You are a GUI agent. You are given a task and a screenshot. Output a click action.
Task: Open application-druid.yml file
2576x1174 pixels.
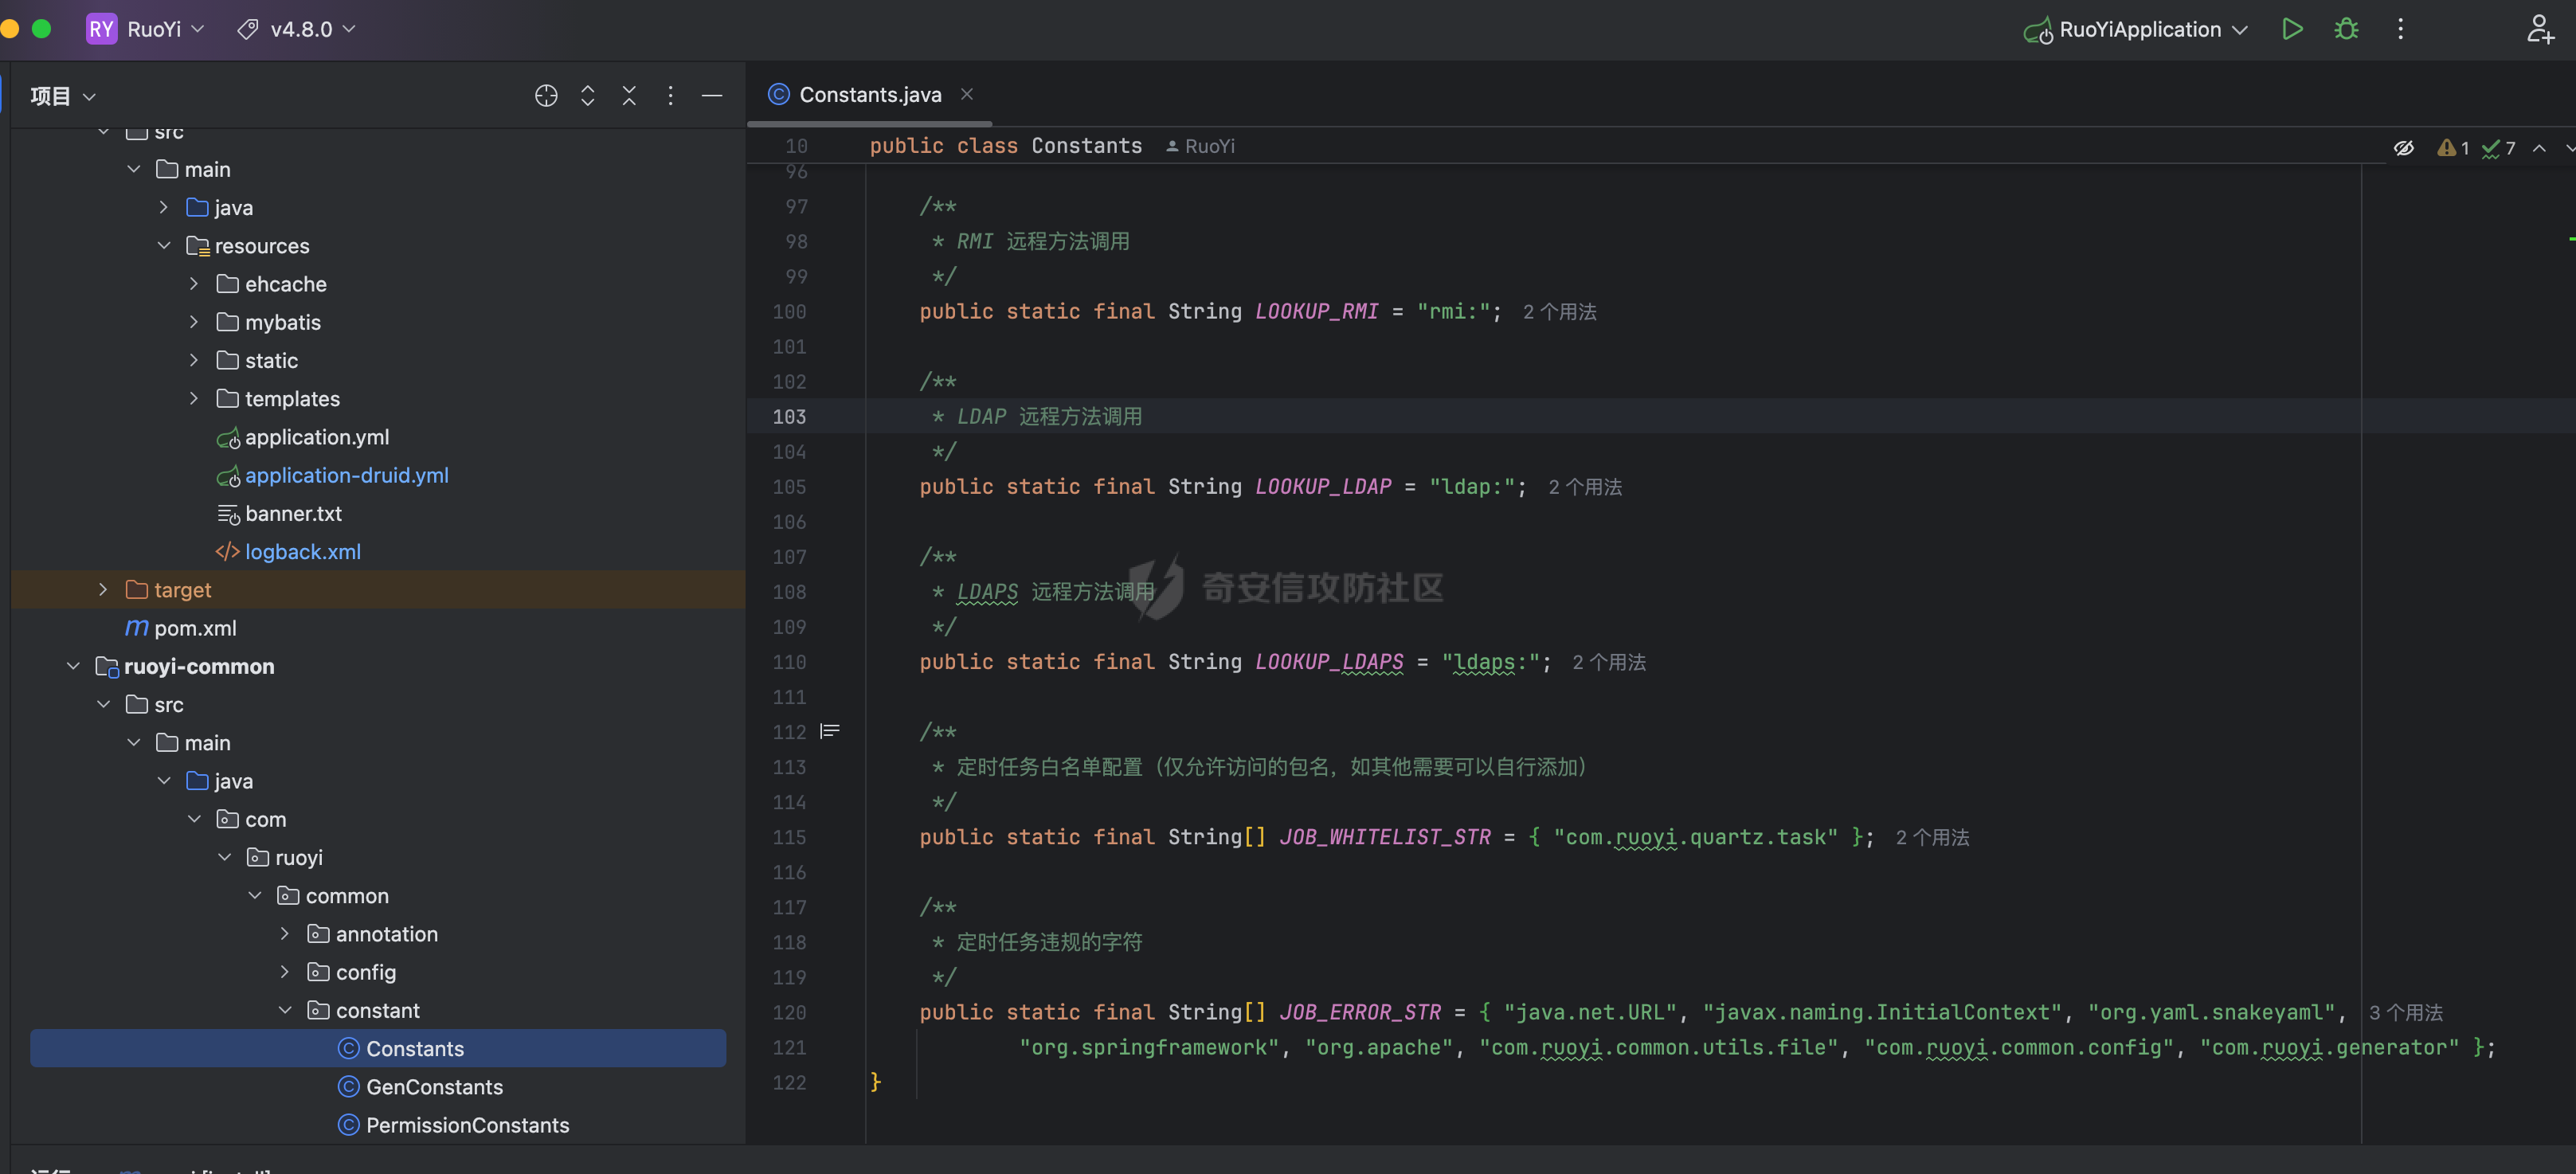coord(346,475)
